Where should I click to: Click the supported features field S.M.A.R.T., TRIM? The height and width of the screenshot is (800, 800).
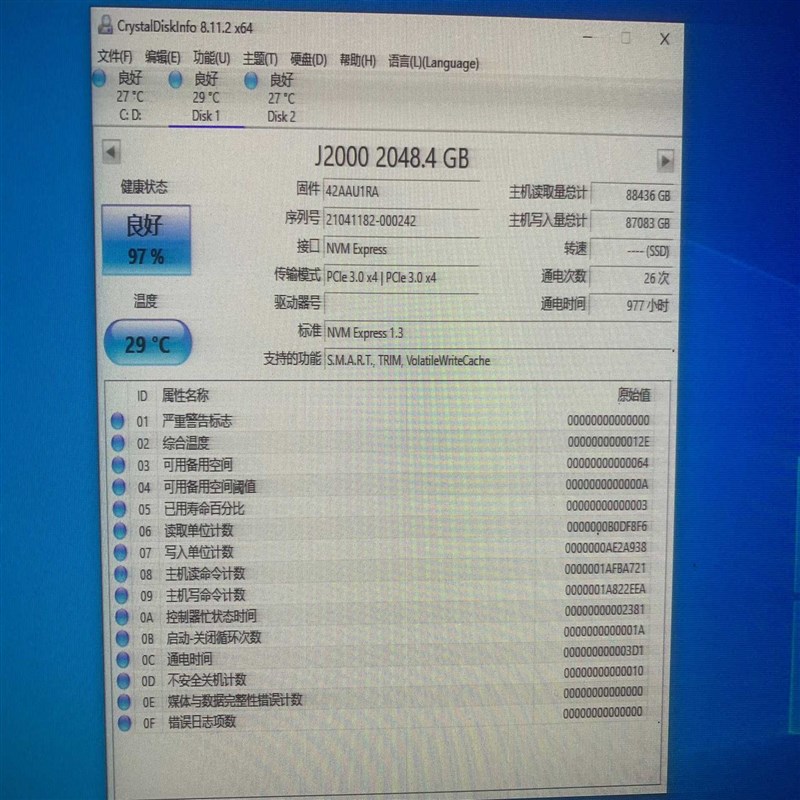pyautogui.click(x=497, y=360)
